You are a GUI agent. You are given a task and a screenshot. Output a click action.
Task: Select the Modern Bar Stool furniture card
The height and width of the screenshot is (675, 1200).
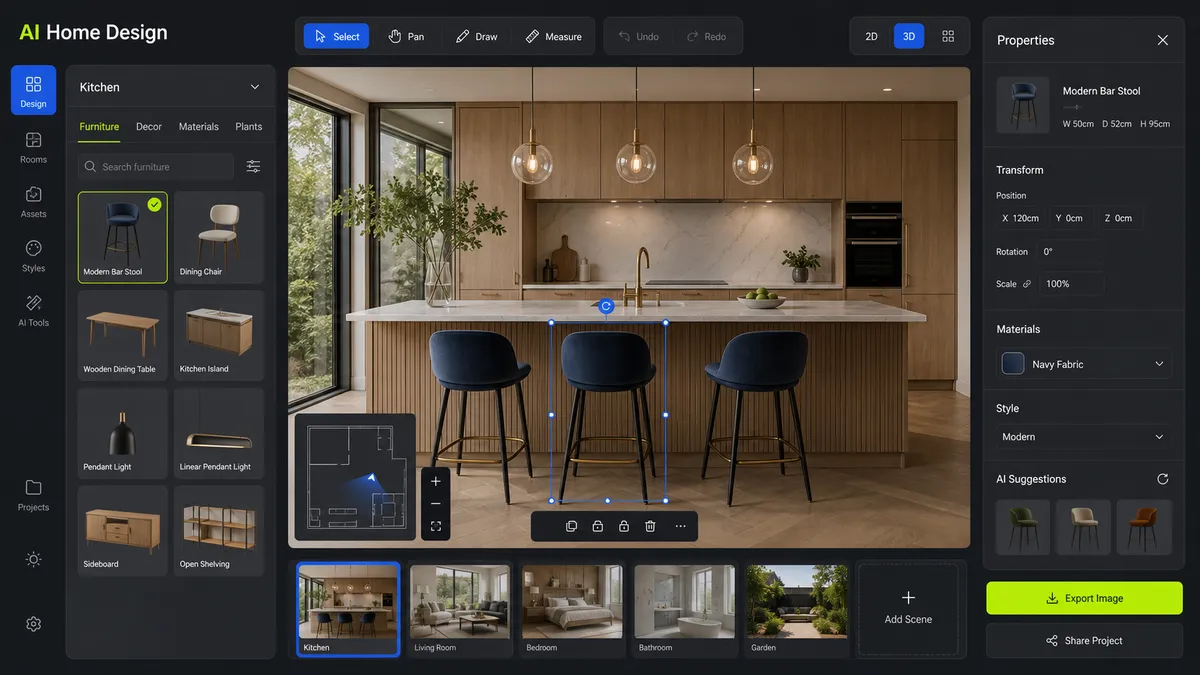[x=123, y=237]
